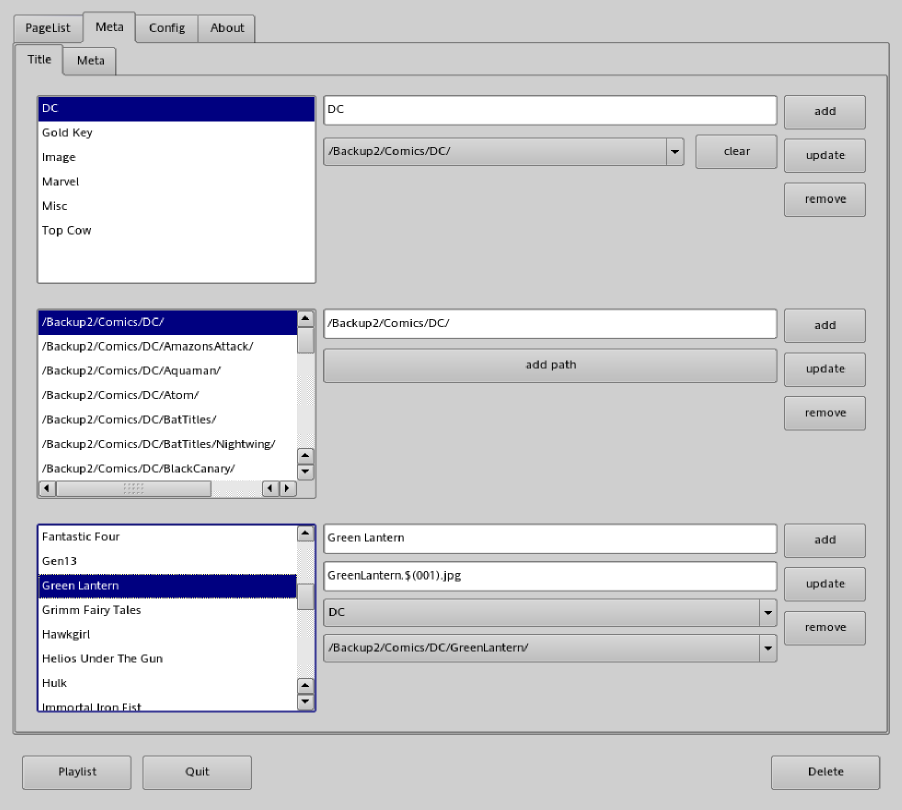This screenshot has width=902, height=810.
Task: Select Fantastic Four in title list
Action: (168, 537)
